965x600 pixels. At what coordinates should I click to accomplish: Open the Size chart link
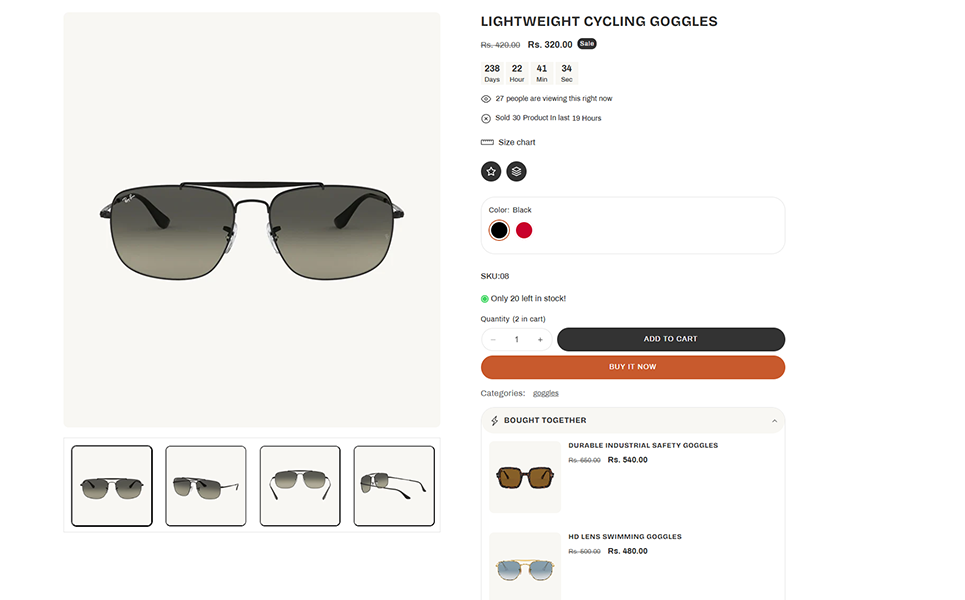[517, 142]
